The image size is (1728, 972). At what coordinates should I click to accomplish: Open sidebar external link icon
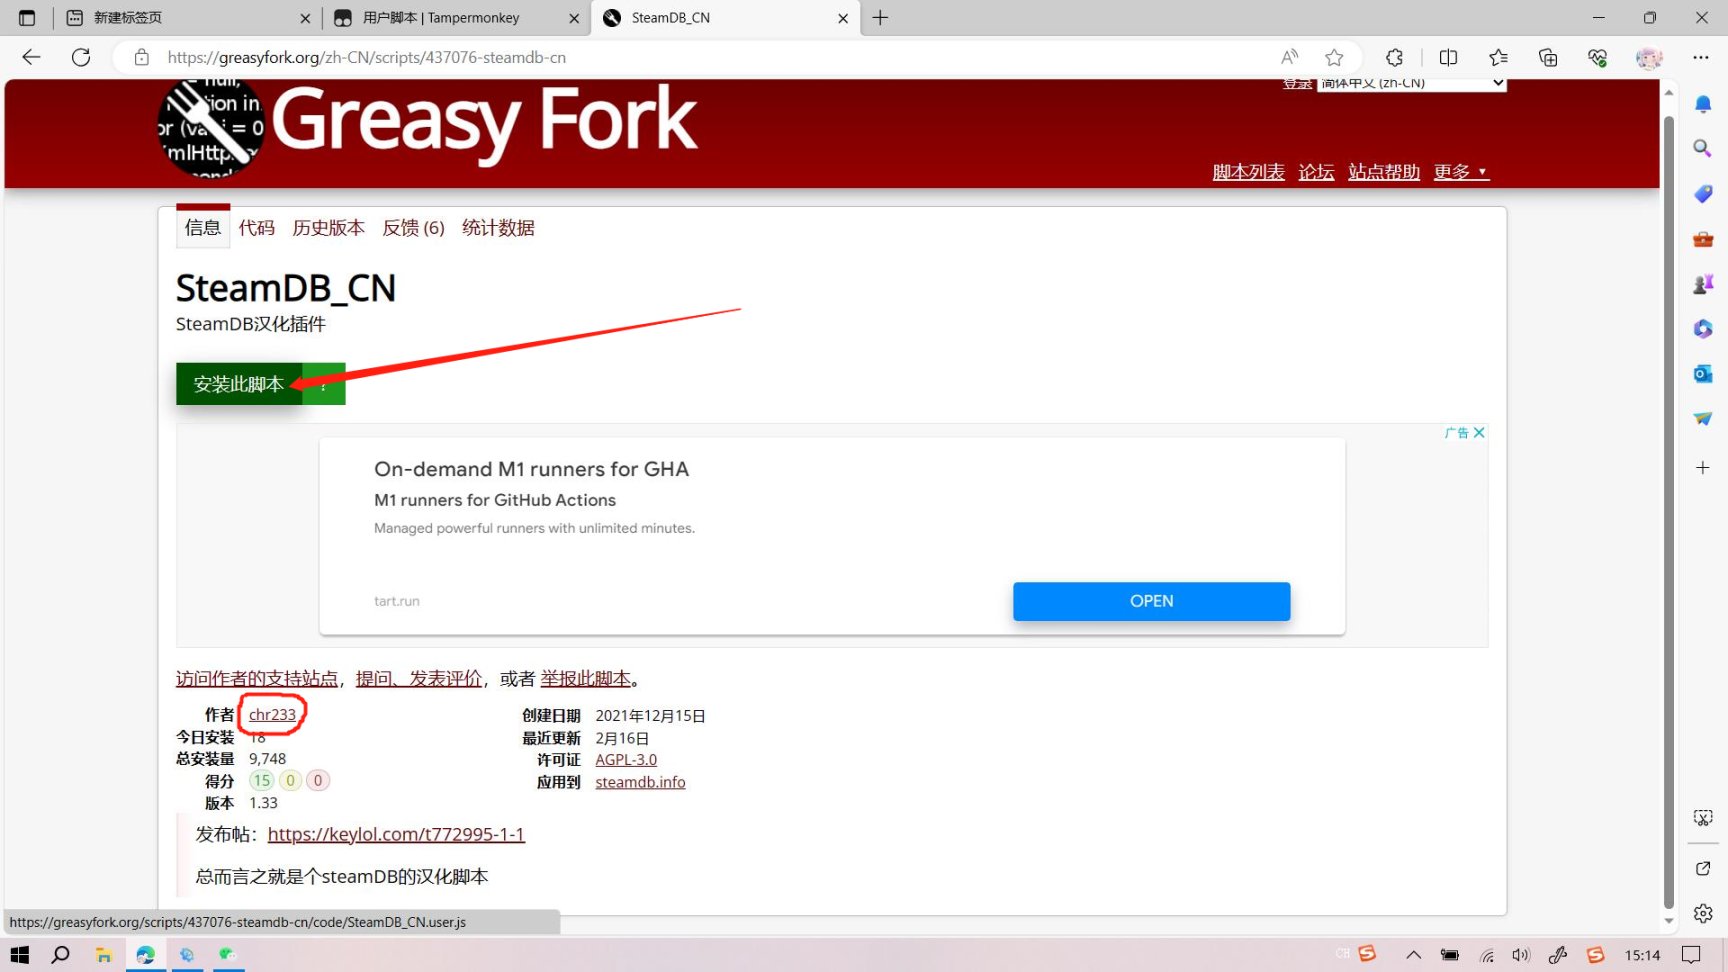click(x=1703, y=868)
